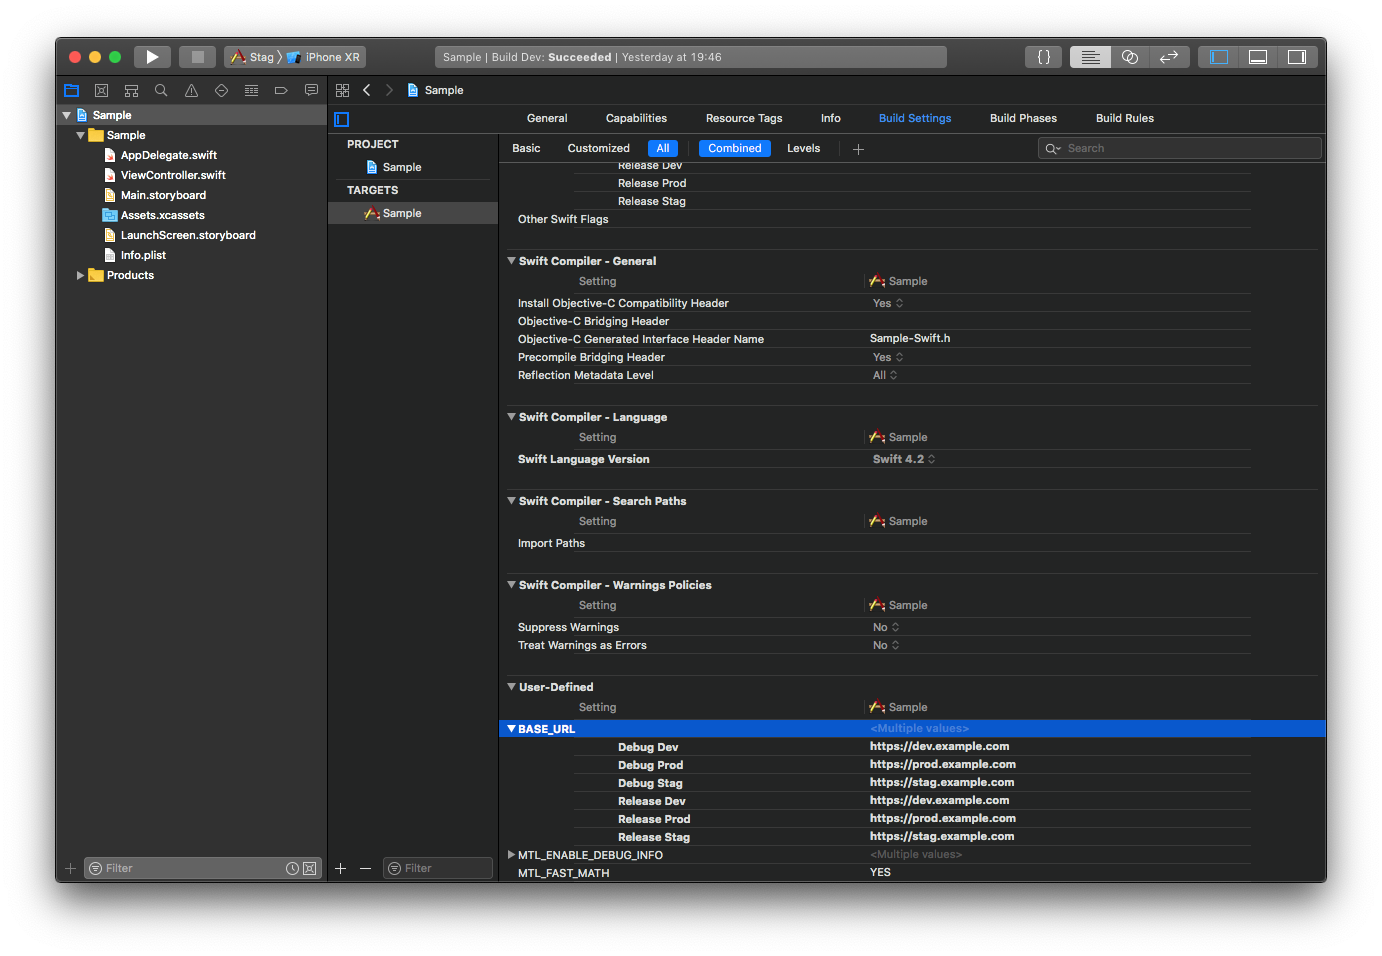Click the Run (play) button
Image resolution: width=1382 pixels, height=956 pixels.
pyautogui.click(x=152, y=57)
